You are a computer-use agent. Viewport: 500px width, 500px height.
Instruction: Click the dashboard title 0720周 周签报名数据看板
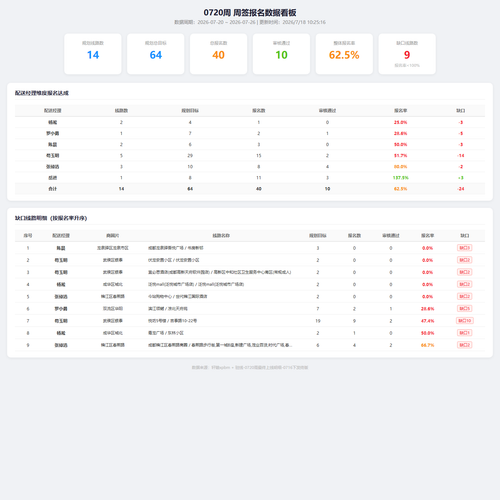click(x=250, y=13)
